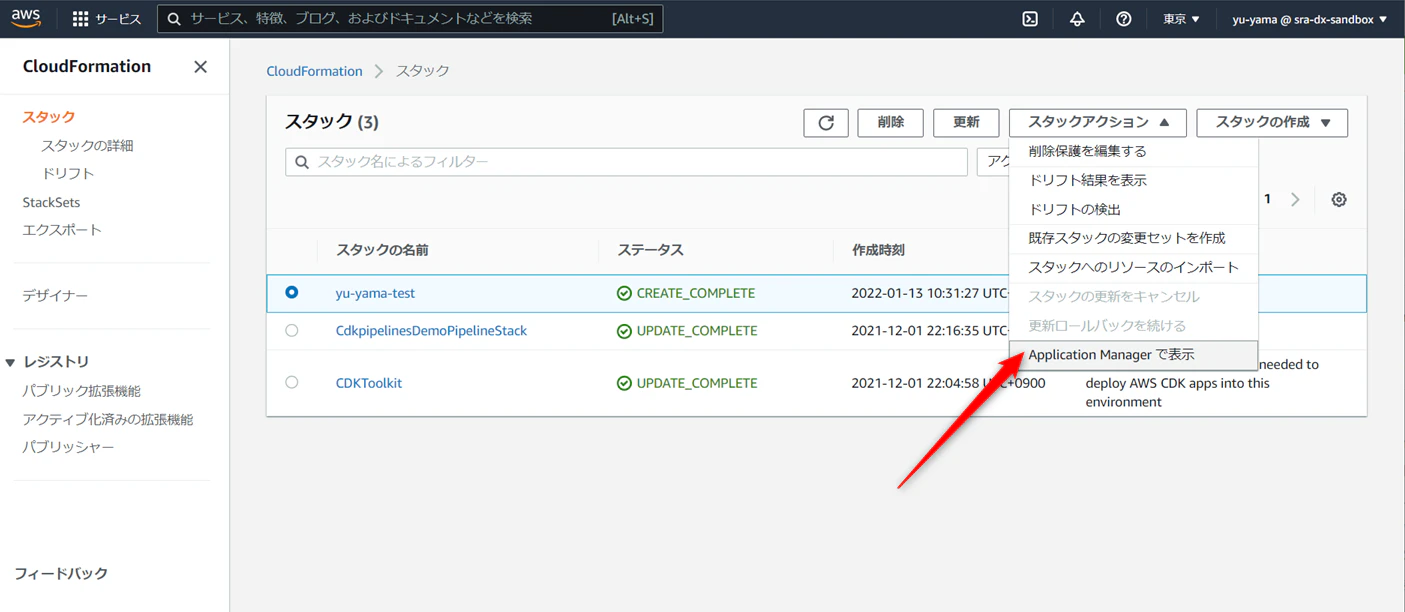Open デザイナー in the sidebar
1405x612 pixels.
tap(55, 295)
